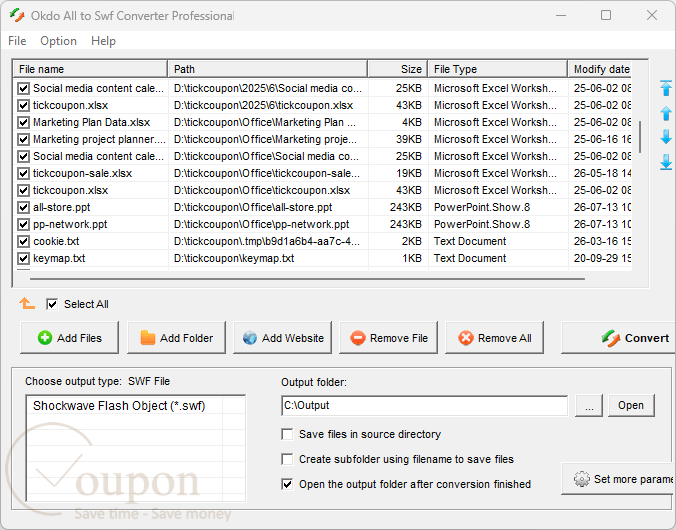The image size is (676, 530).
Task: Click the Add Files button
Action: tap(69, 338)
